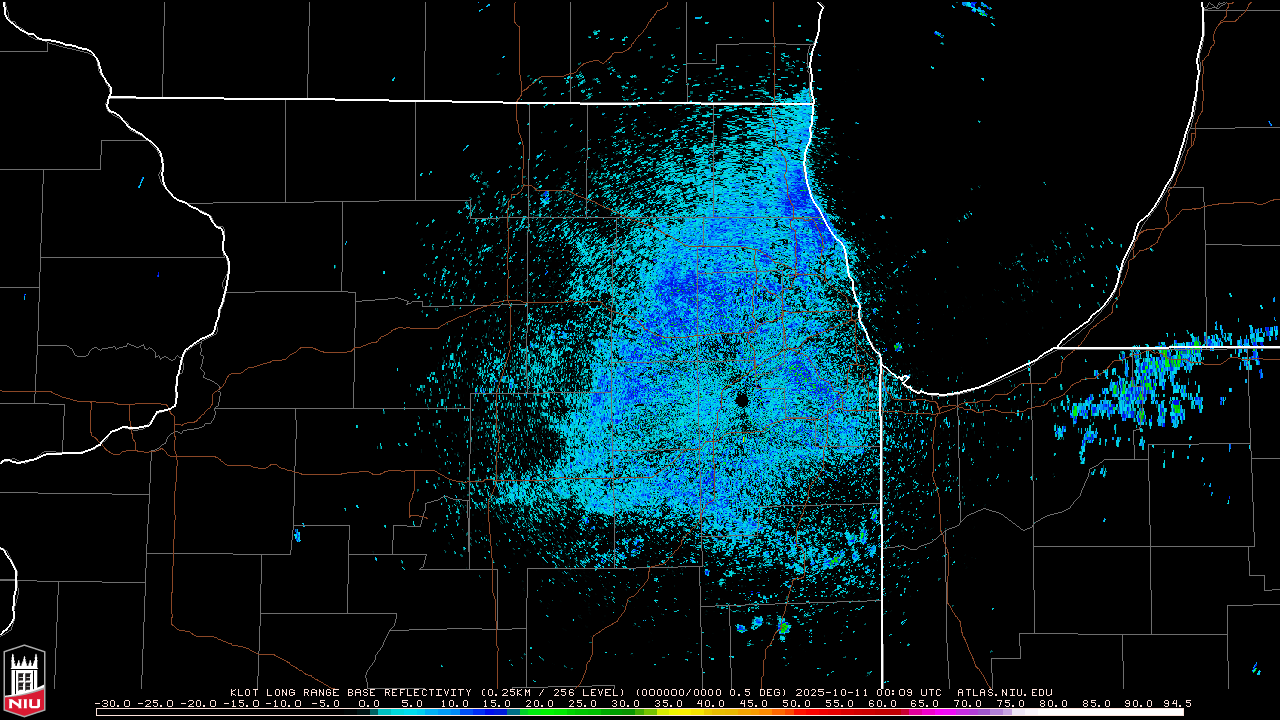
Task: Click the isolated blue echo in the far west
Action: coord(140,183)
